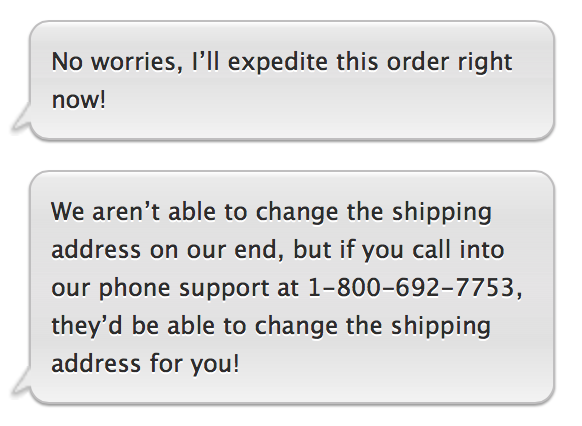Click the '1-800' prefix of the phone number
This screenshot has width=582, height=426.
tap(344, 287)
